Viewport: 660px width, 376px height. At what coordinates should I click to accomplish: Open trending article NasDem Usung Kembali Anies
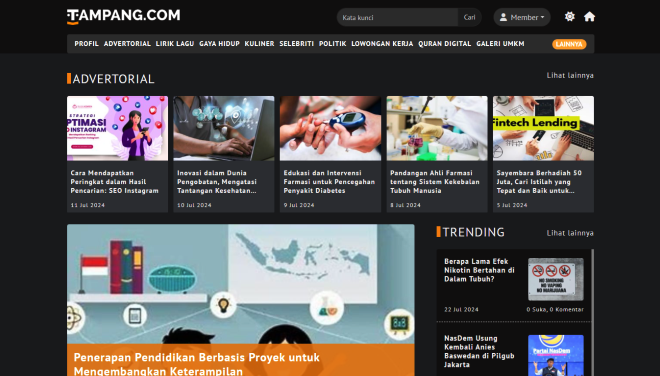point(479,352)
